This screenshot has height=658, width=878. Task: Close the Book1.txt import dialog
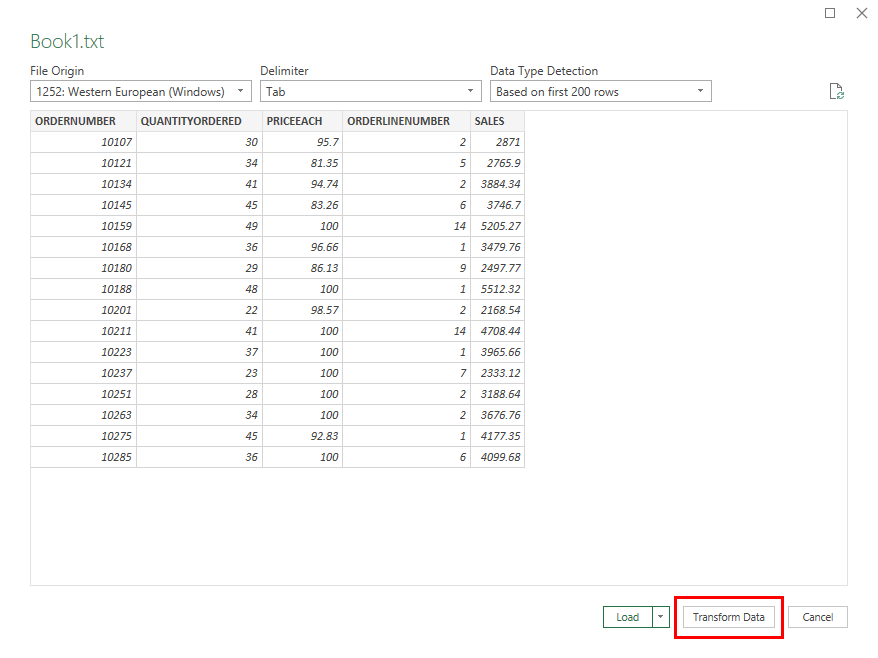(862, 13)
